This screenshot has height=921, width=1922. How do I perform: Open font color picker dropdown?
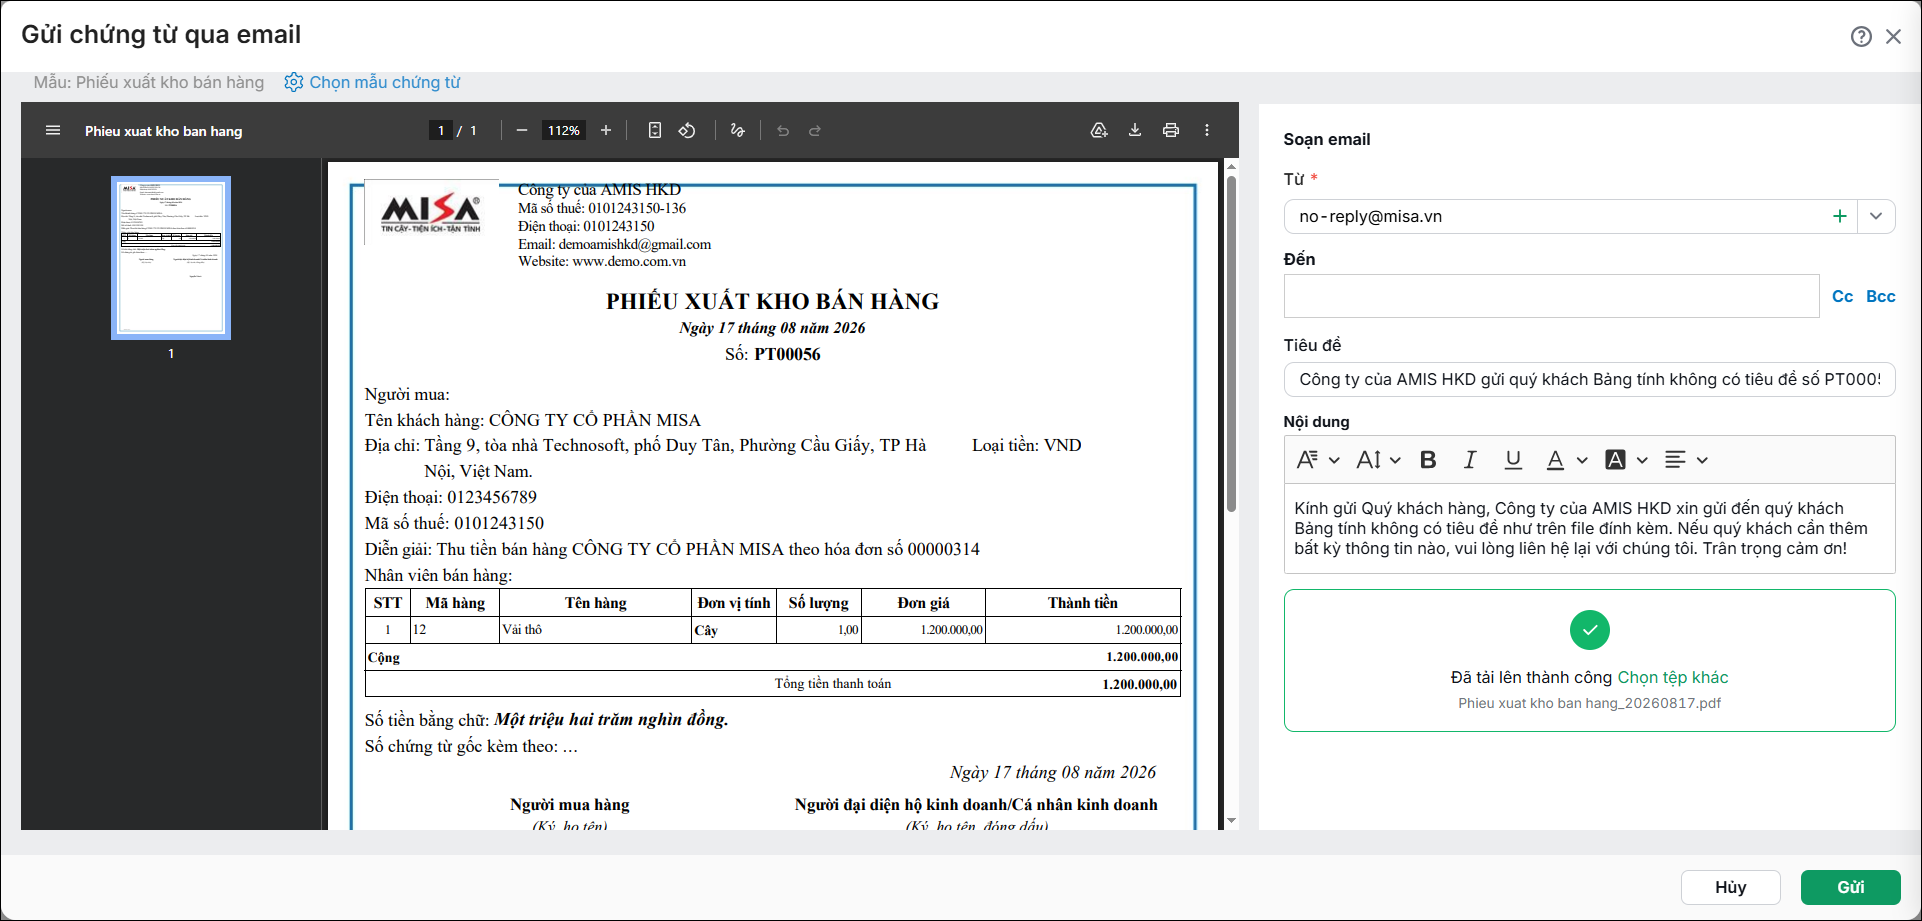click(x=1567, y=460)
